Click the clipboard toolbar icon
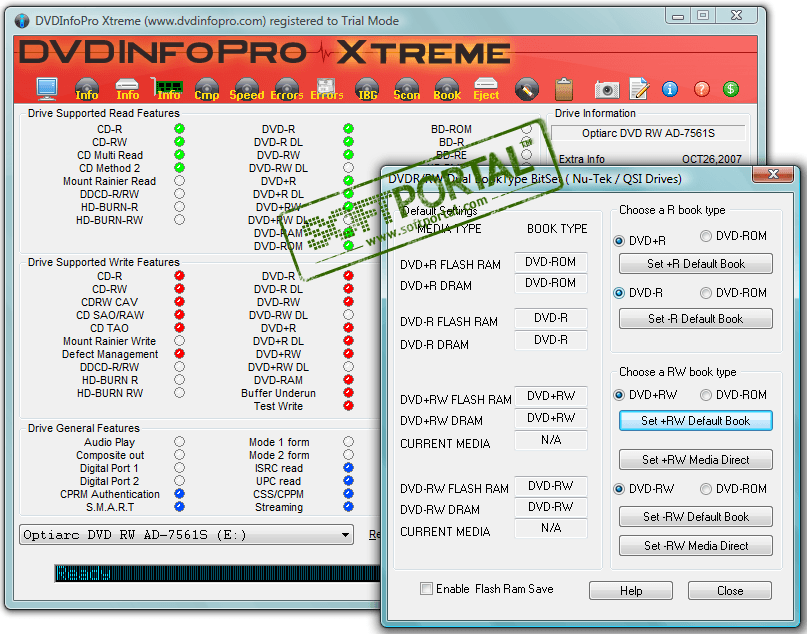 click(564, 89)
